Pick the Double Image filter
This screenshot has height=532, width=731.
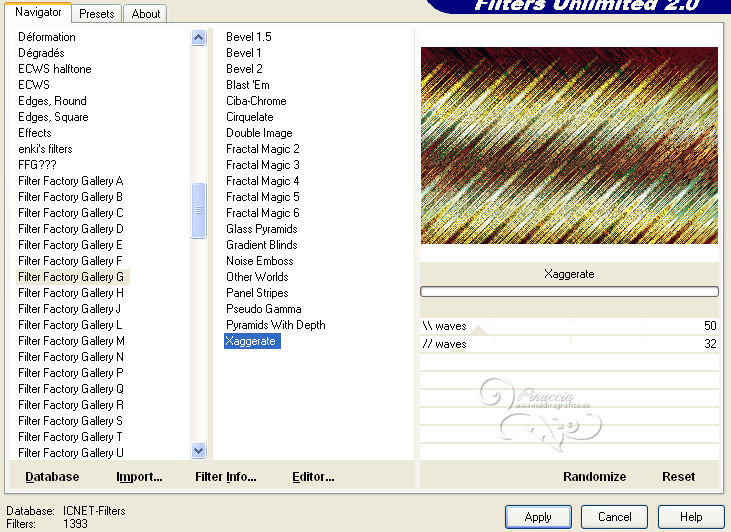[259, 133]
